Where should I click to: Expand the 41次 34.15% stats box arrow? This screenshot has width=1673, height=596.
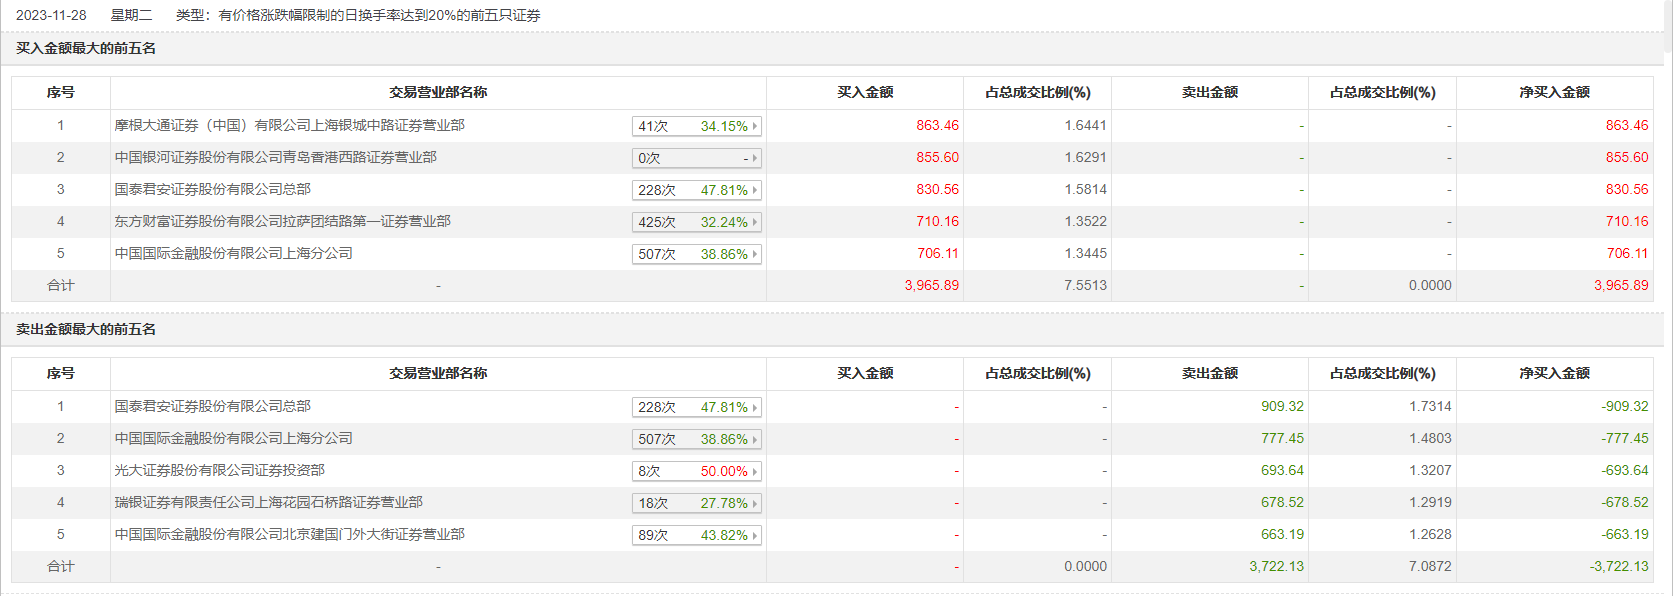(x=755, y=126)
